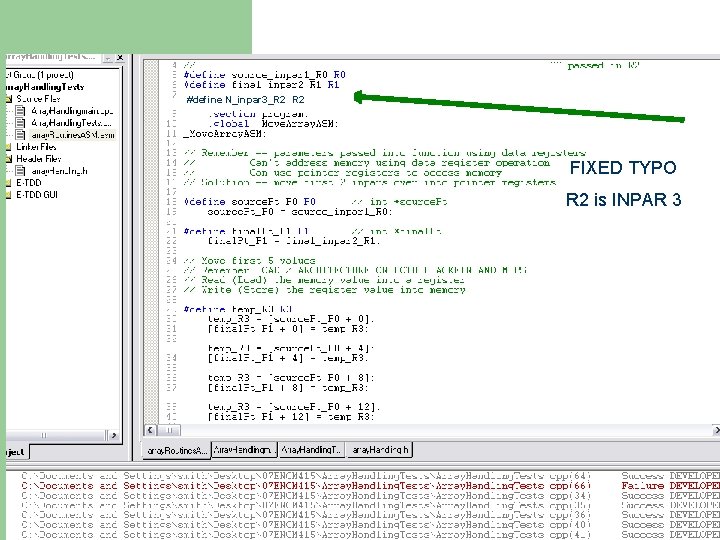The image size is (720, 540).
Task: Click the Success output line for ArrayHandlingTests.cpp(64)
Action: 370,476
